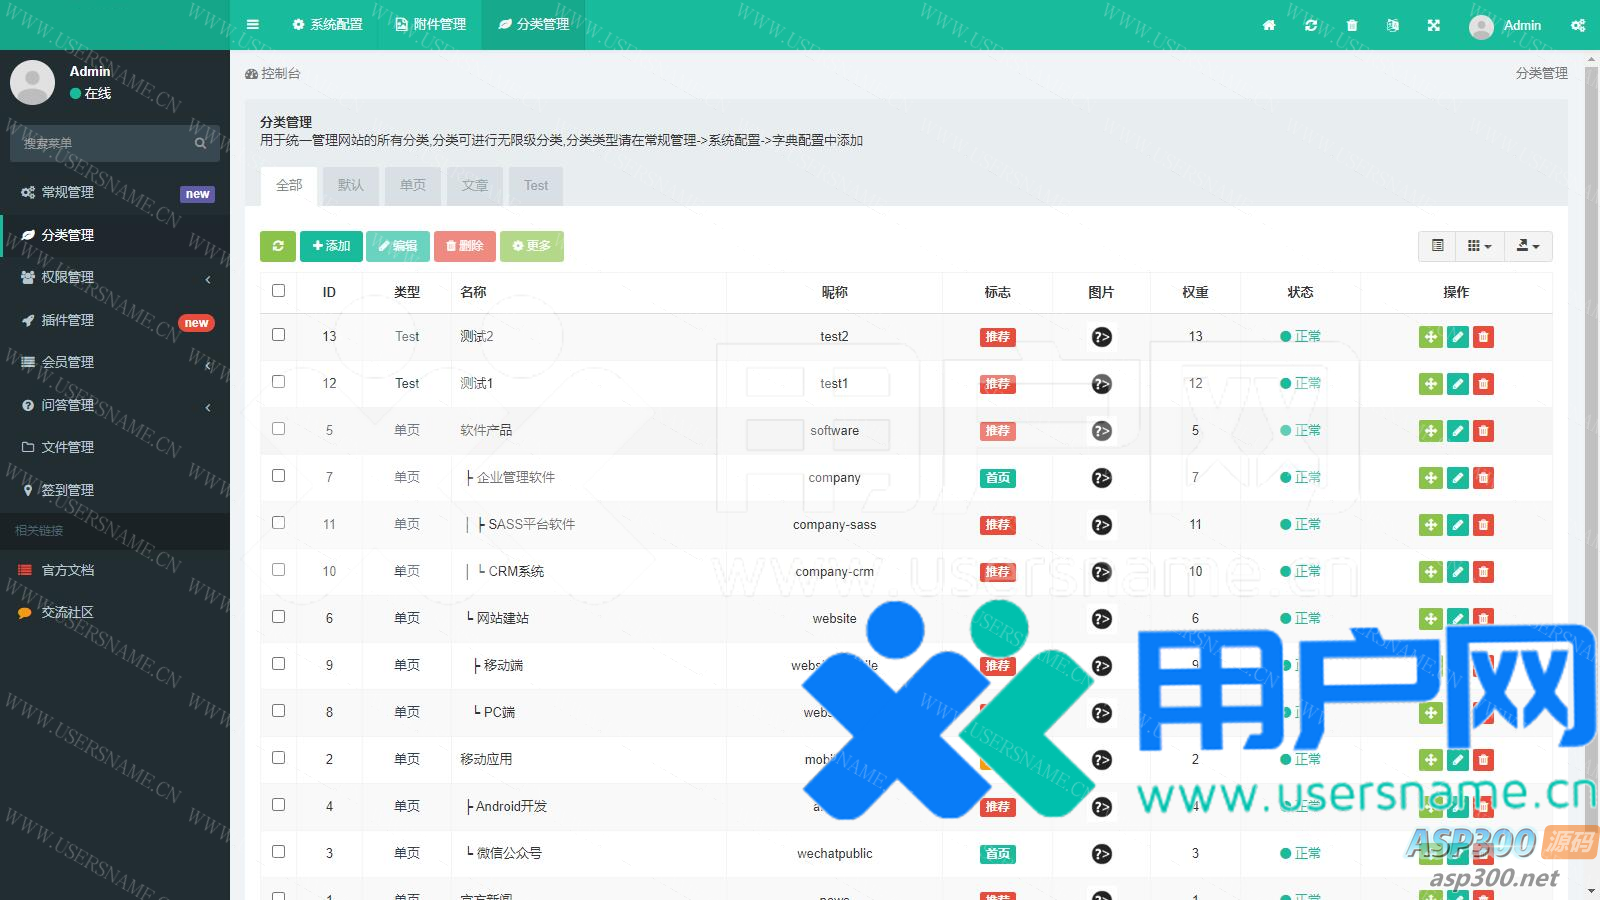Expand the 权限管理 sidebar menu
This screenshot has height=900, width=1600.
pos(115,277)
